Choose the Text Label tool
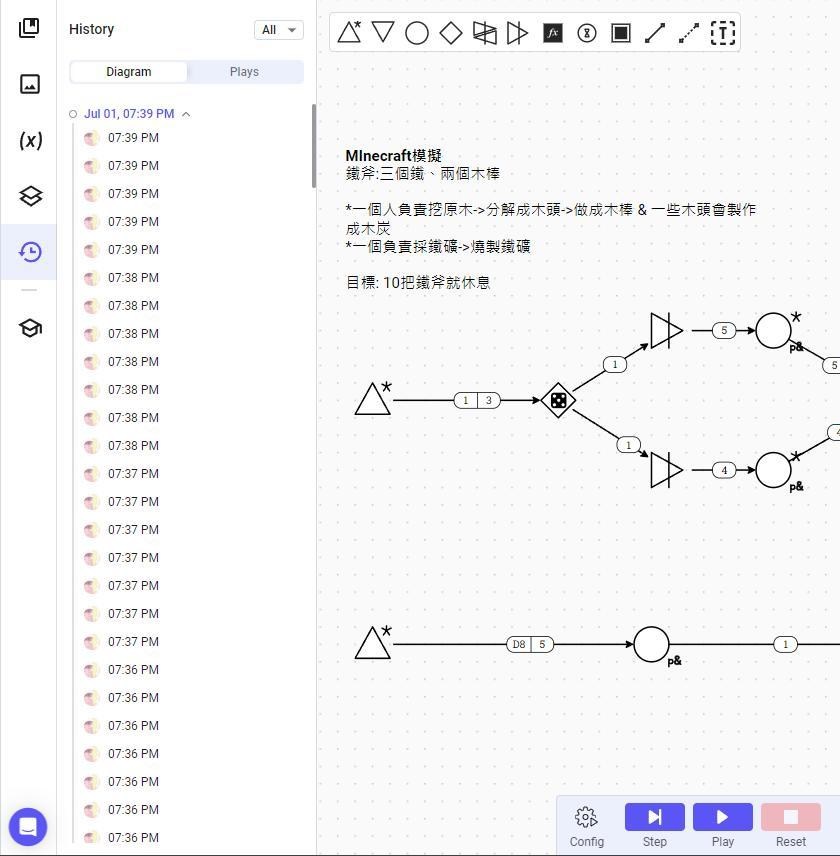Image resolution: width=840 pixels, height=856 pixels. (x=723, y=33)
